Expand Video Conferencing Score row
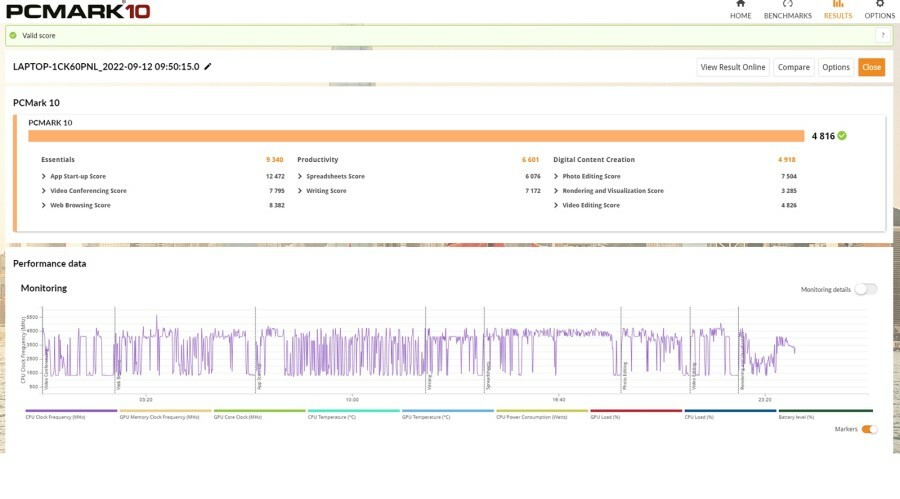This screenshot has width=900, height=499. click(x=44, y=191)
